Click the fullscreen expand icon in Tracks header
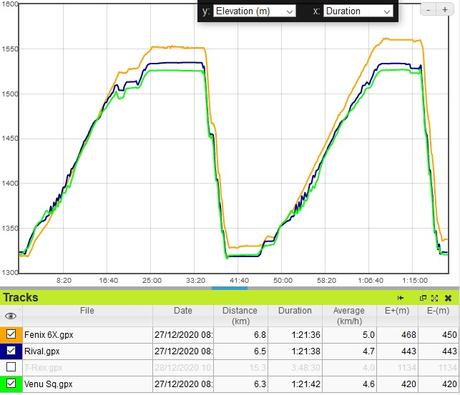Viewport: 460px width, 395px height. click(x=434, y=298)
